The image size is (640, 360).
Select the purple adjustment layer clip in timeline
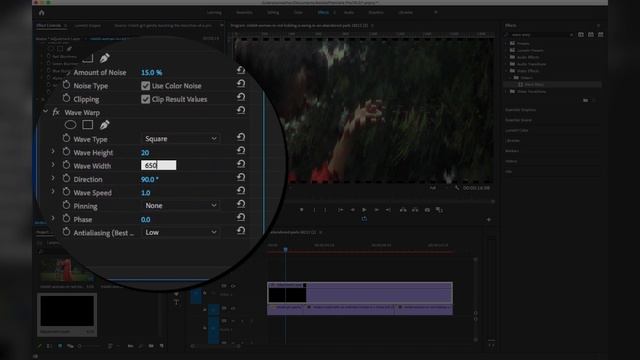[360, 292]
